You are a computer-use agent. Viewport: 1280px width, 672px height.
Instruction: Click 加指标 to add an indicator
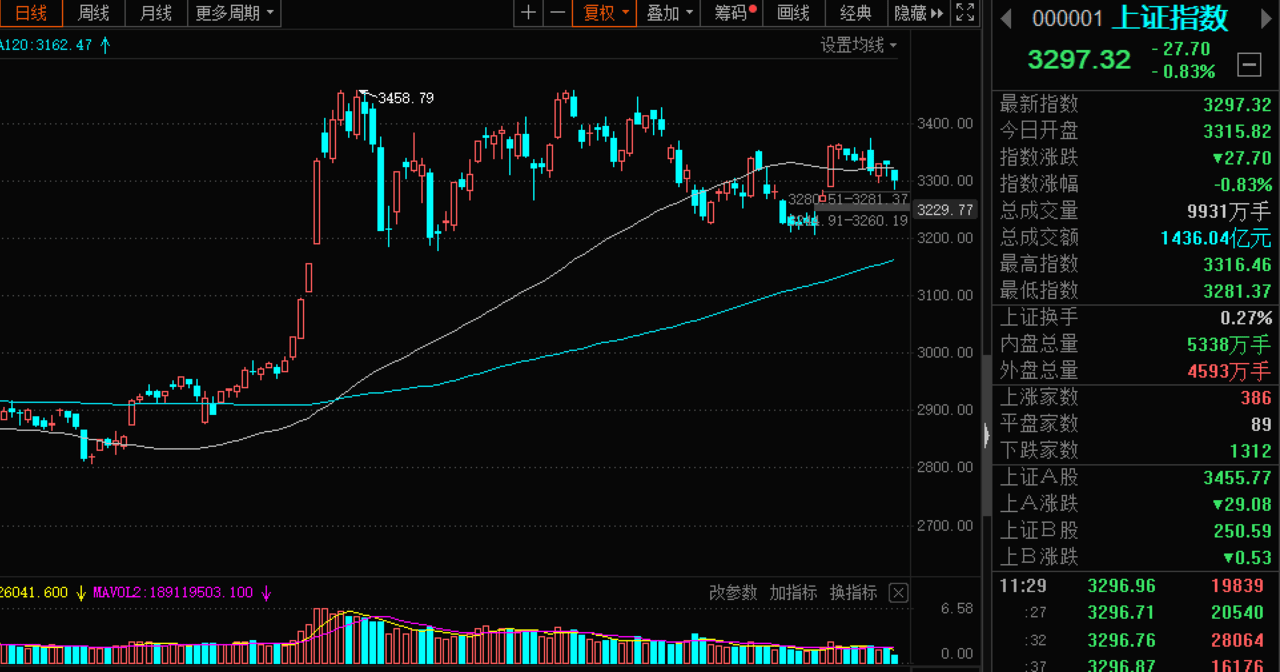click(793, 593)
